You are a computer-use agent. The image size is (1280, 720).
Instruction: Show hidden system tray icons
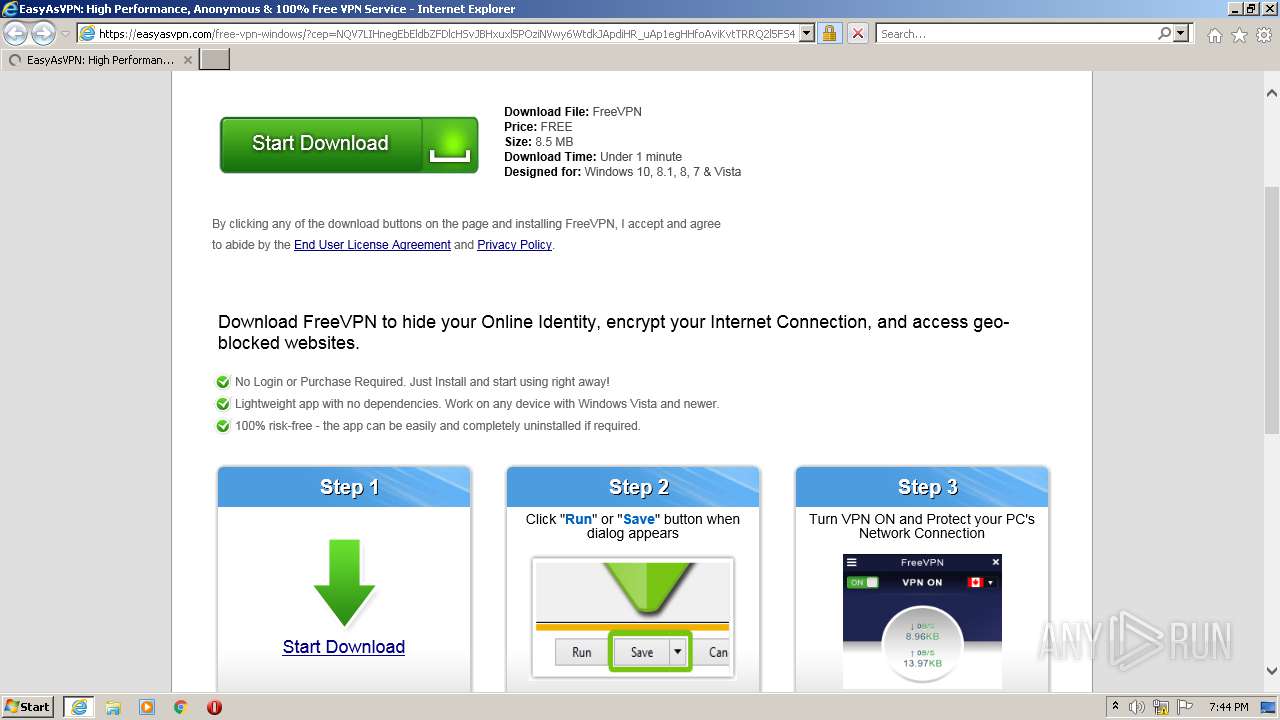1115,707
